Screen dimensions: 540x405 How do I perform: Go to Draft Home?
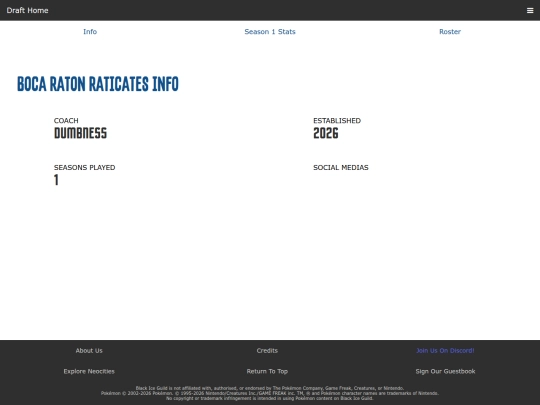coord(28,10)
